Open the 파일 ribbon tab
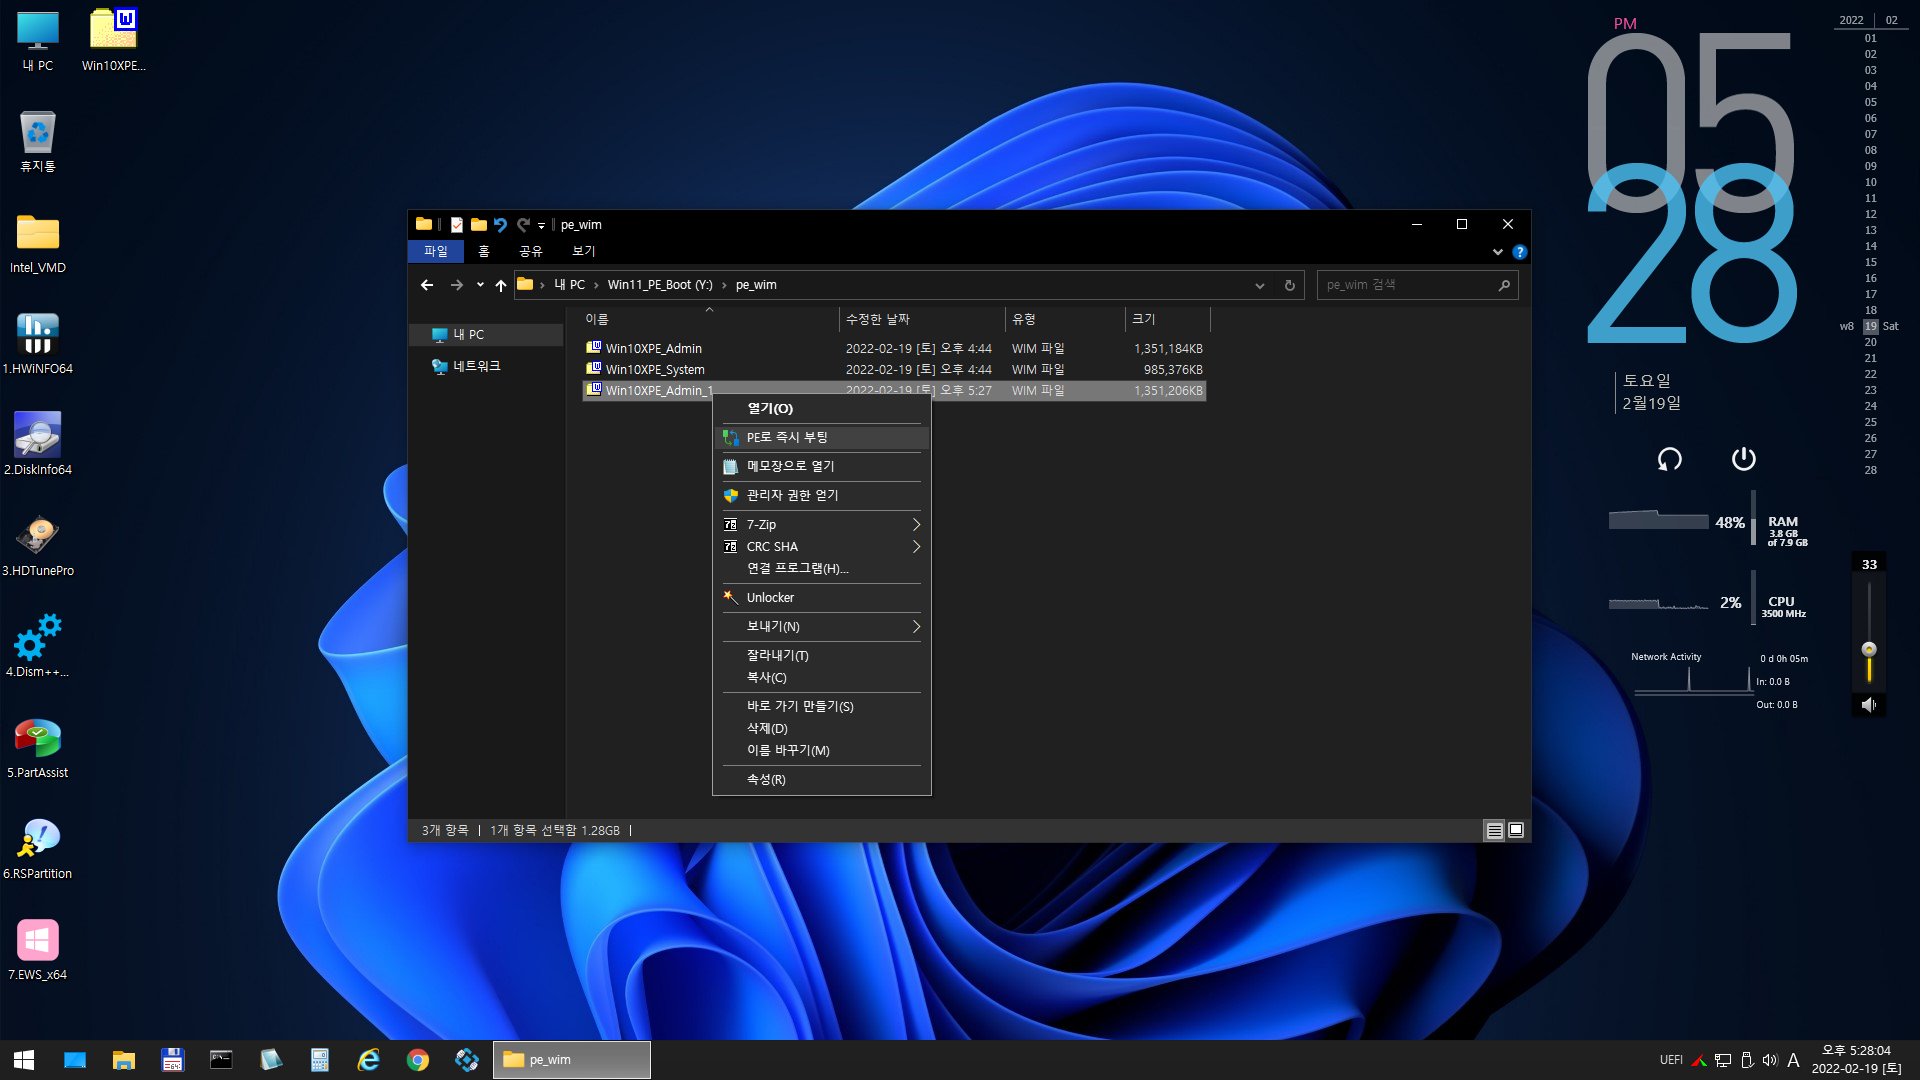Image resolution: width=1920 pixels, height=1080 pixels. [x=436, y=252]
